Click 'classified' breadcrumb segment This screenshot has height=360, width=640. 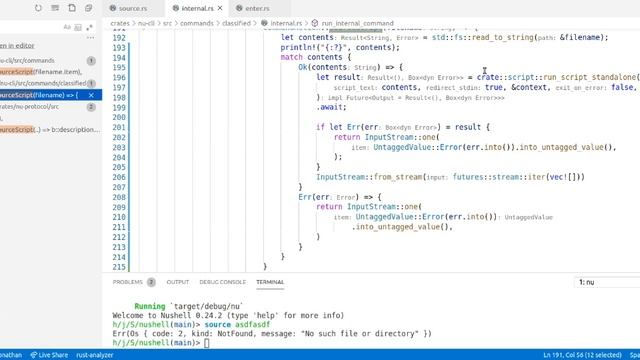pyautogui.click(x=236, y=23)
